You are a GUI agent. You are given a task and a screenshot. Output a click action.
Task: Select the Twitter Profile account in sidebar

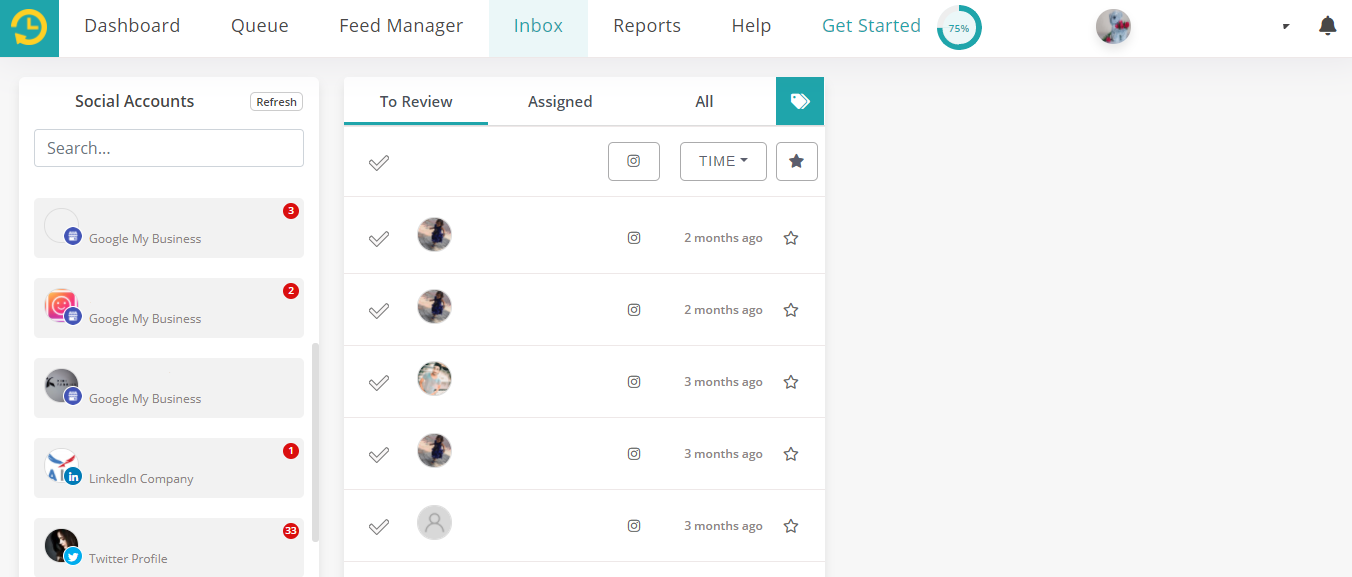[x=168, y=548]
